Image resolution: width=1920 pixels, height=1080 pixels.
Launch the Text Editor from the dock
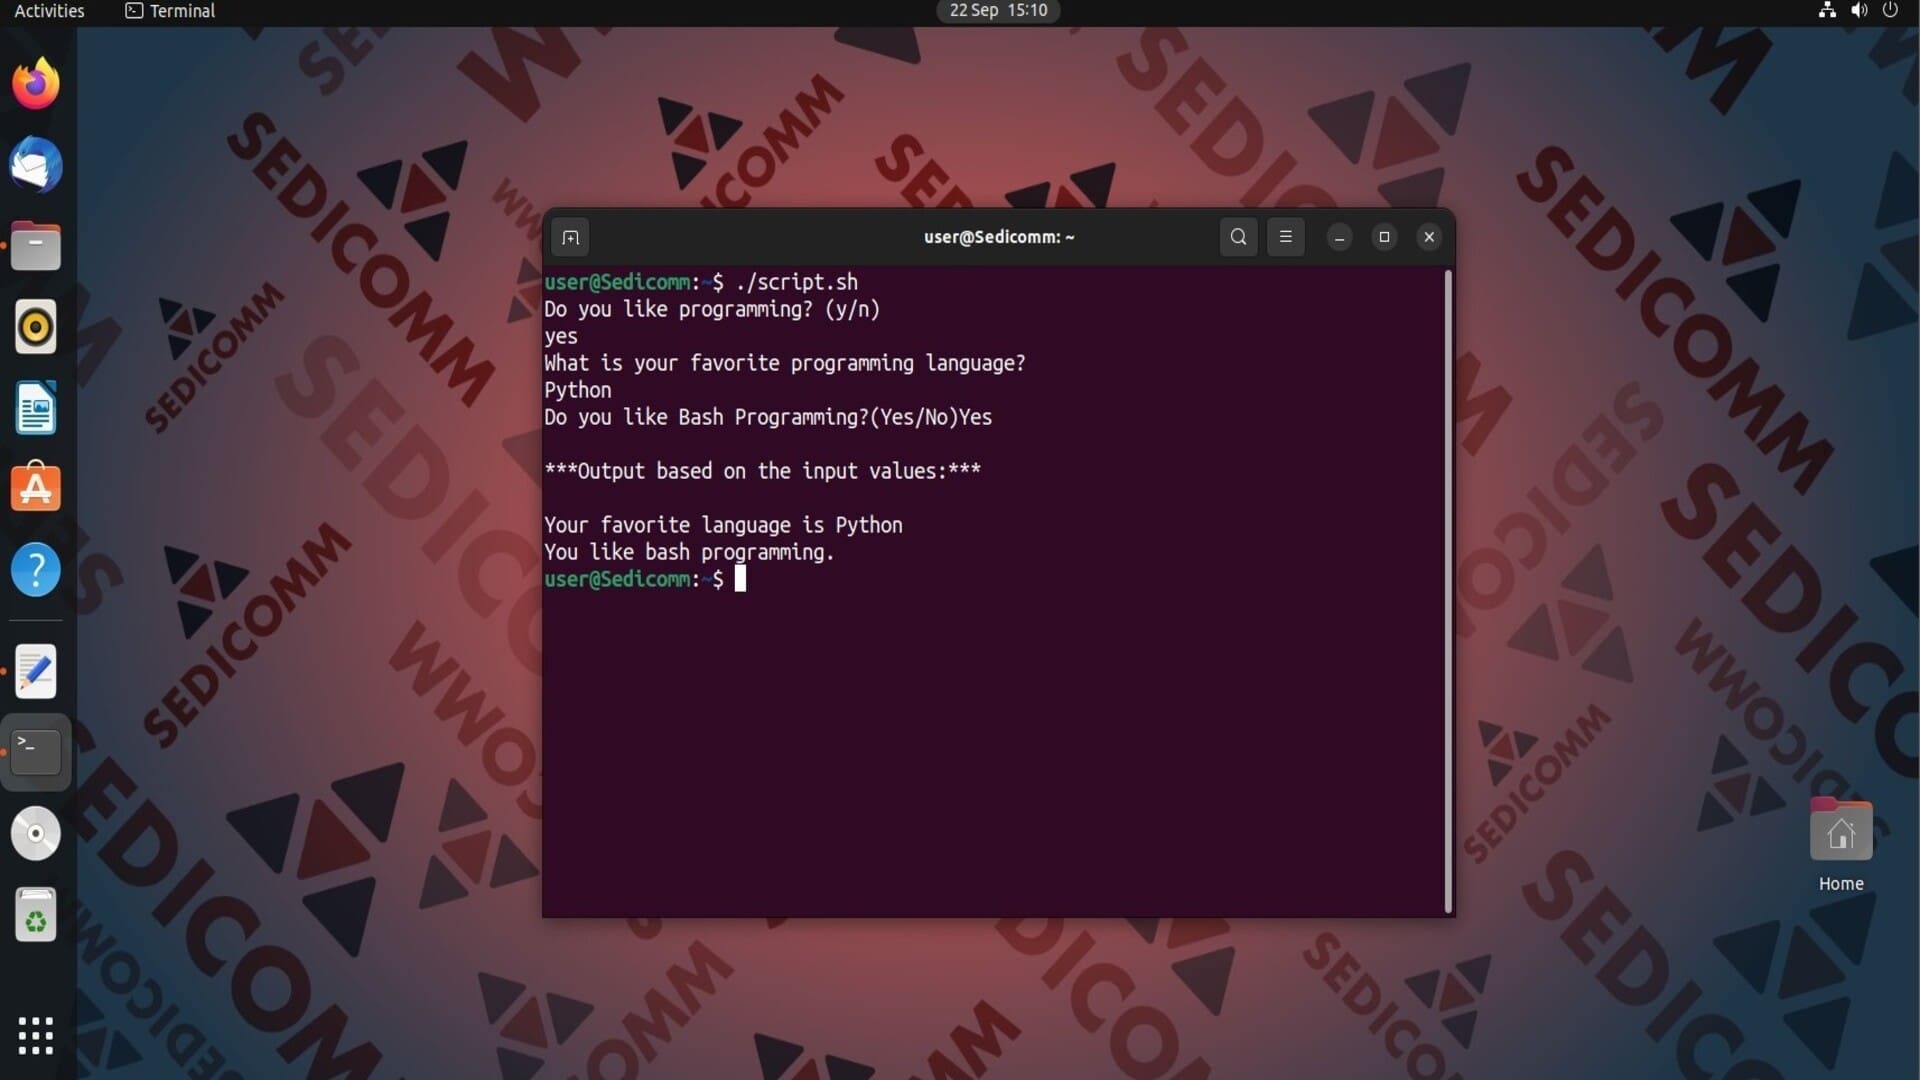(36, 671)
